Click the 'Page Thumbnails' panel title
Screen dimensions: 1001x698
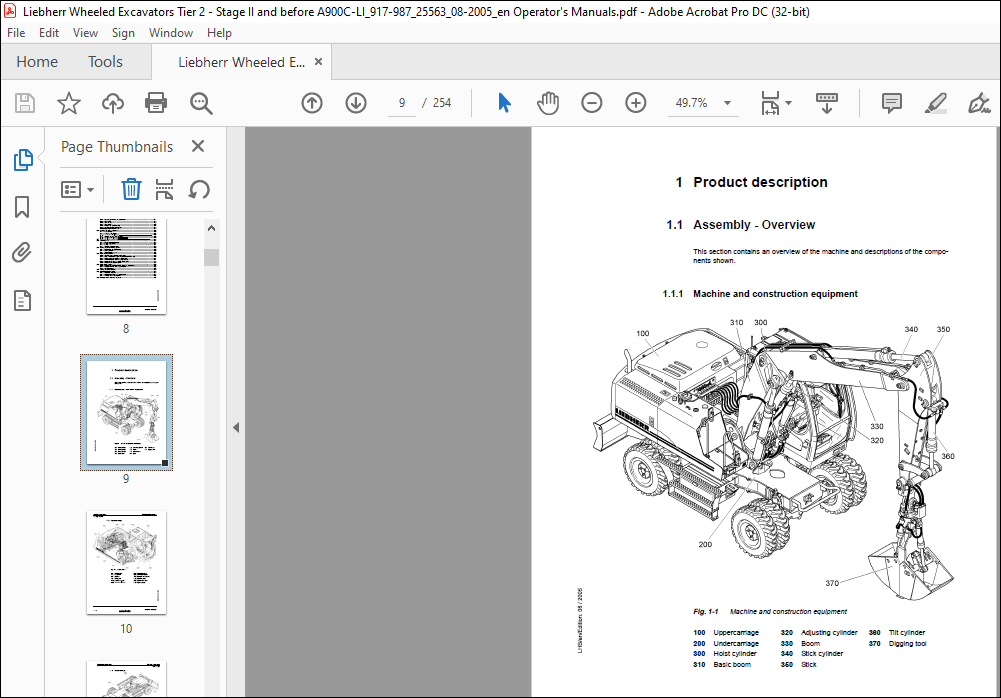117,147
